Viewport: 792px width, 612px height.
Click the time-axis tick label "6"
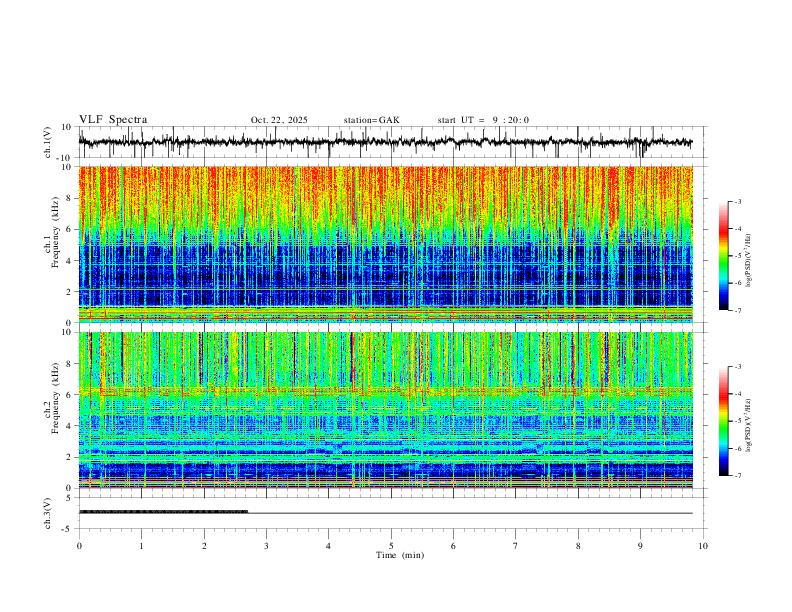click(453, 546)
